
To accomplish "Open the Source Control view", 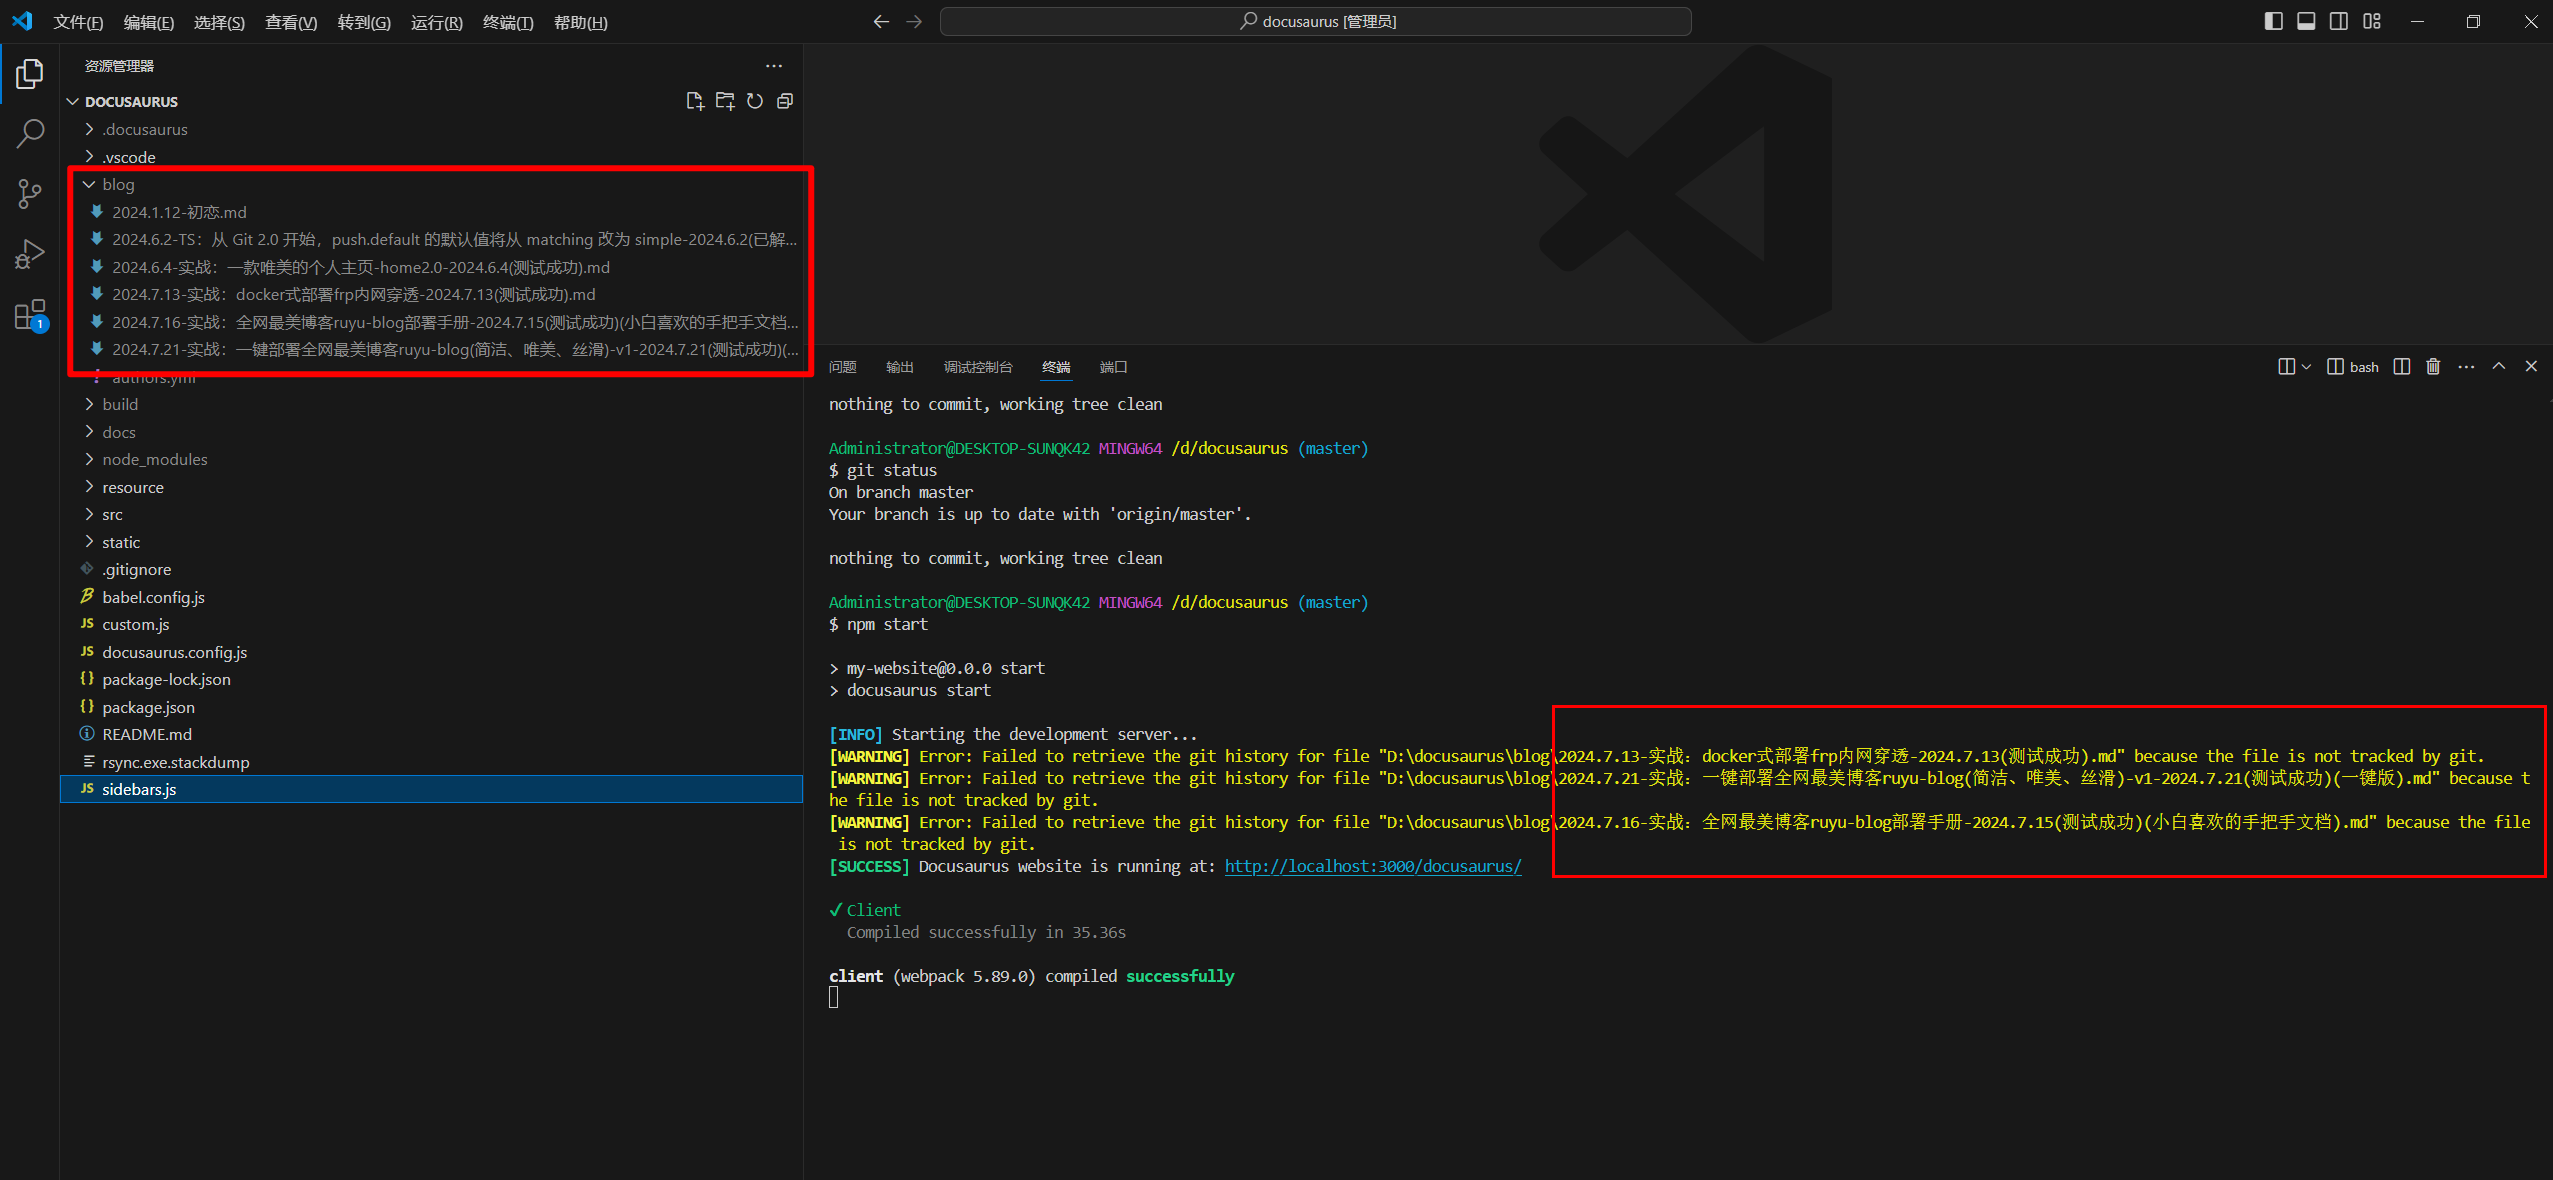I will click(x=30, y=193).
